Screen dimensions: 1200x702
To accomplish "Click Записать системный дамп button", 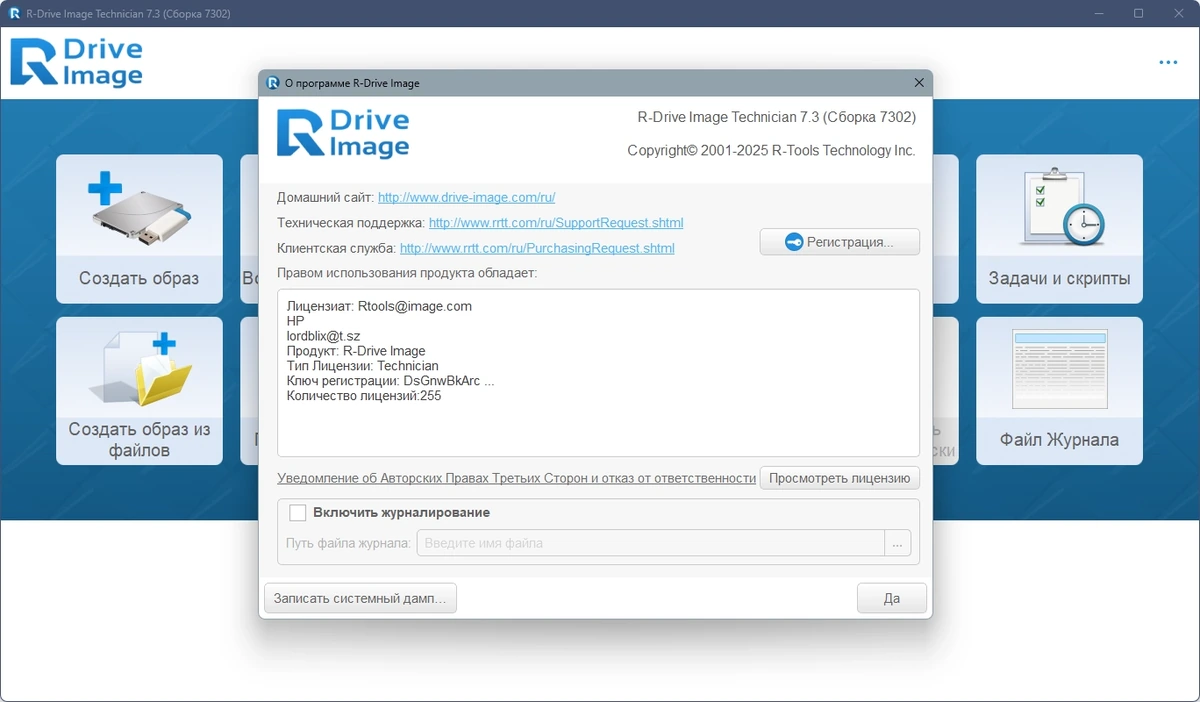I will point(360,598).
